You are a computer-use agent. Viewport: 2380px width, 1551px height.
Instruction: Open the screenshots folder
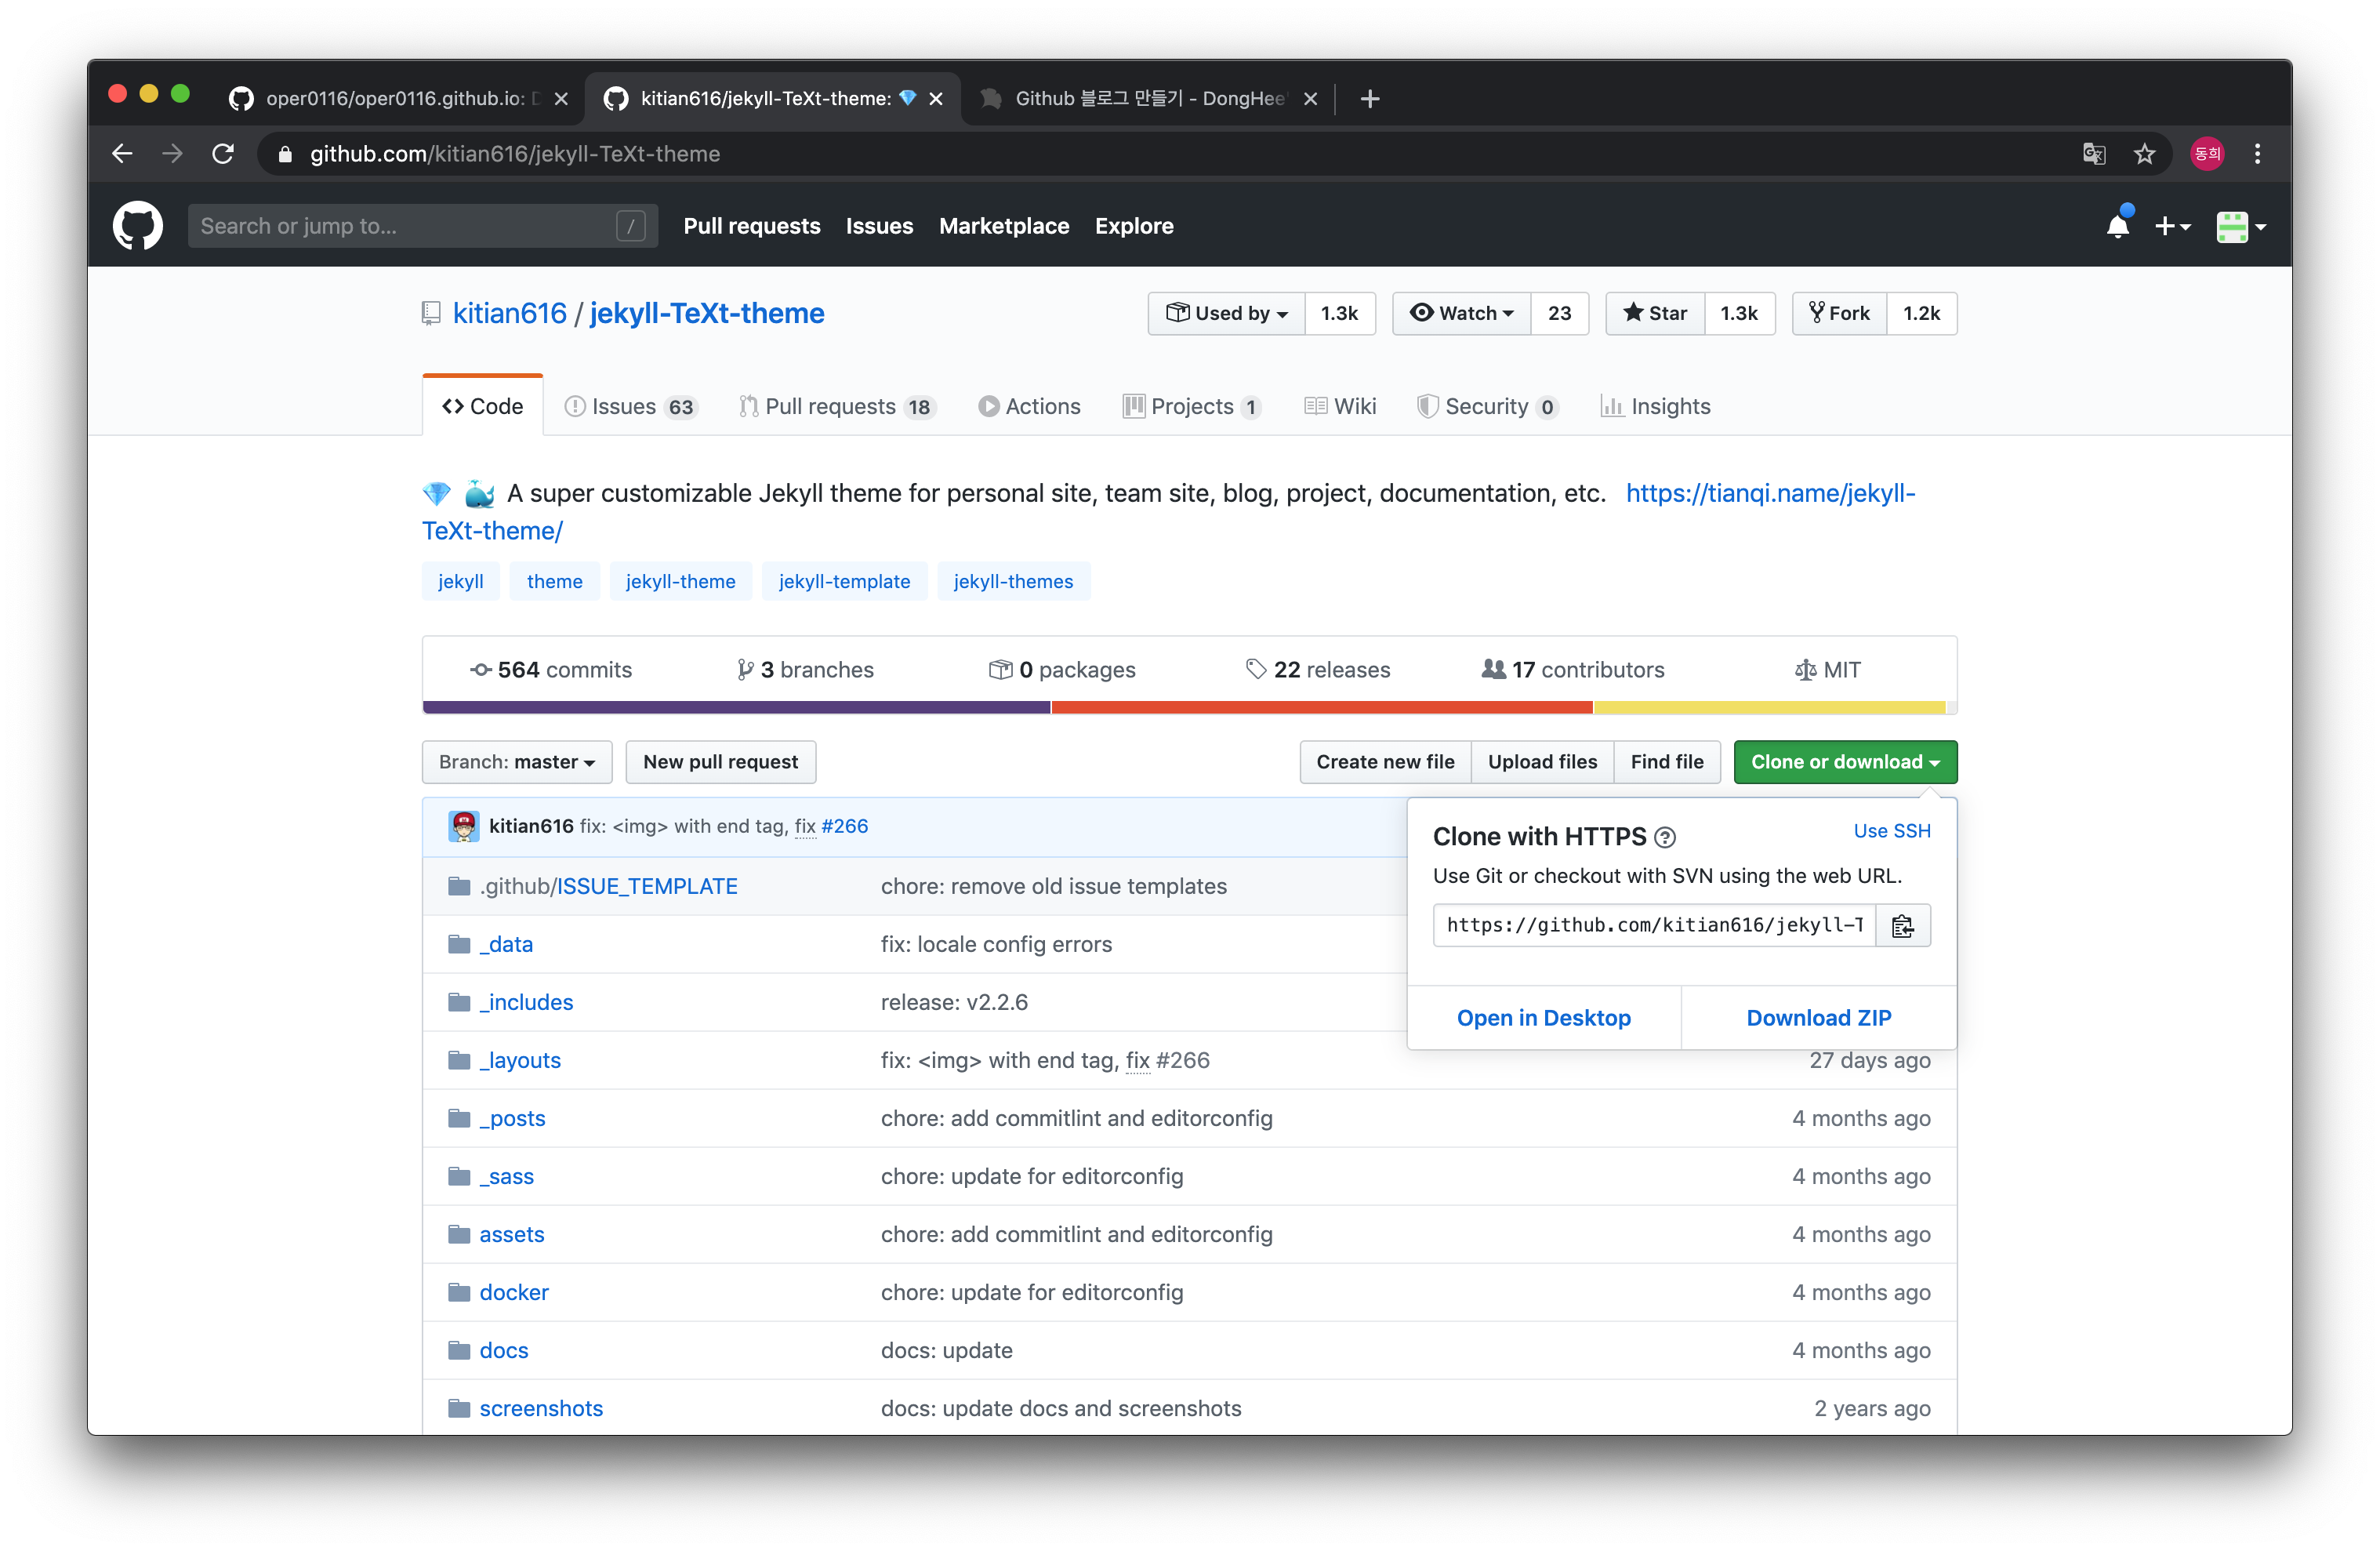(541, 1409)
